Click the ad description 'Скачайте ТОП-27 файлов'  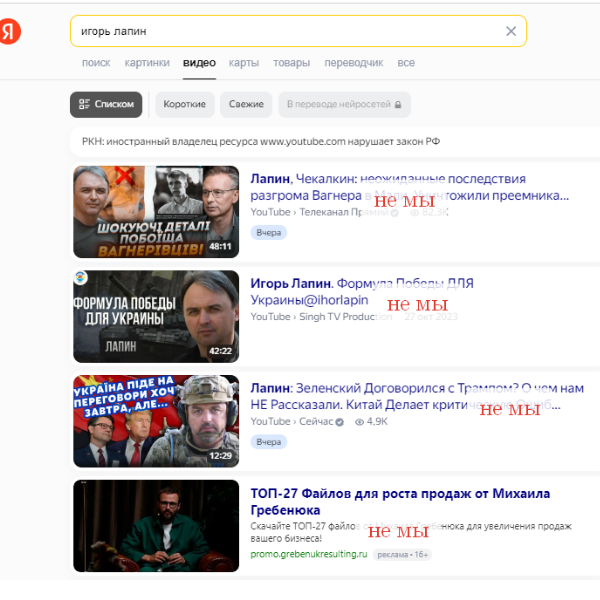tap(411, 532)
